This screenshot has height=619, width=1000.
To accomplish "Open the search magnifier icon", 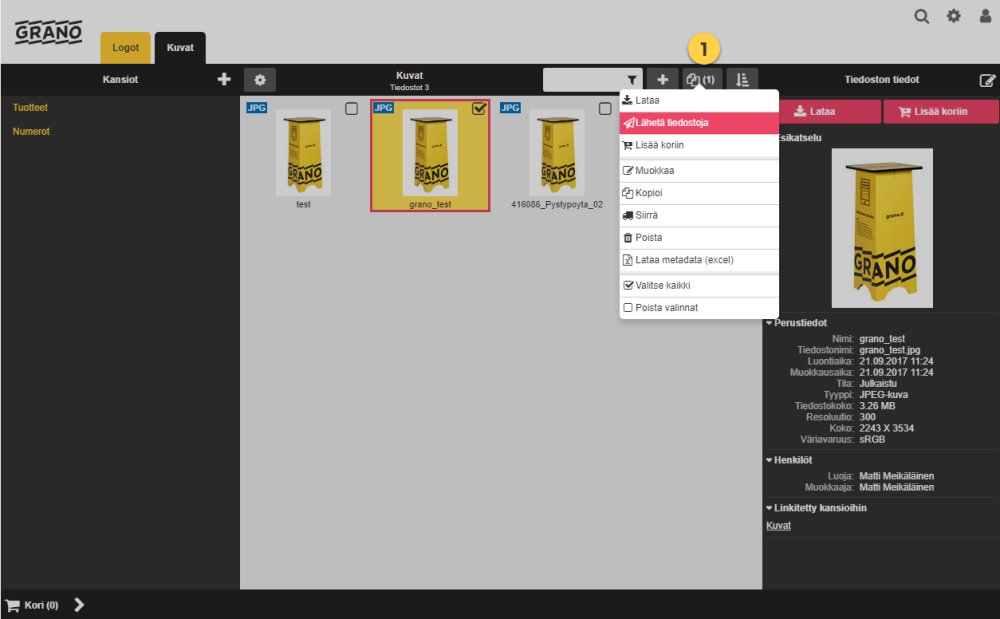I will pos(921,17).
